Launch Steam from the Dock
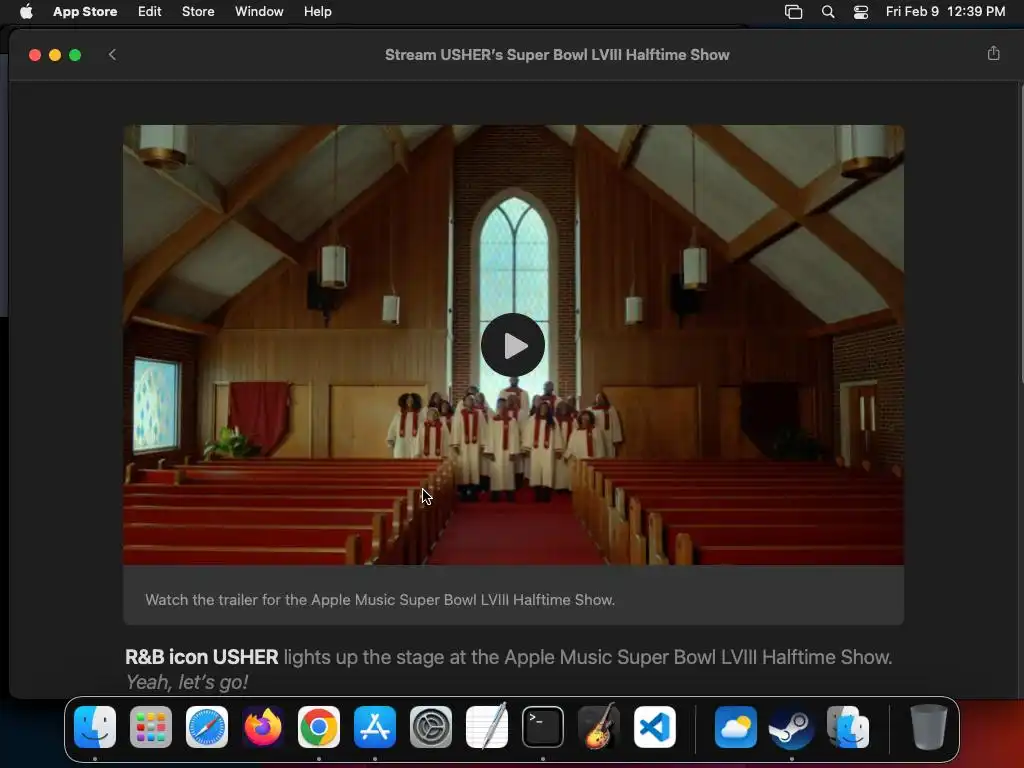The width and height of the screenshot is (1024, 768). coord(792,727)
